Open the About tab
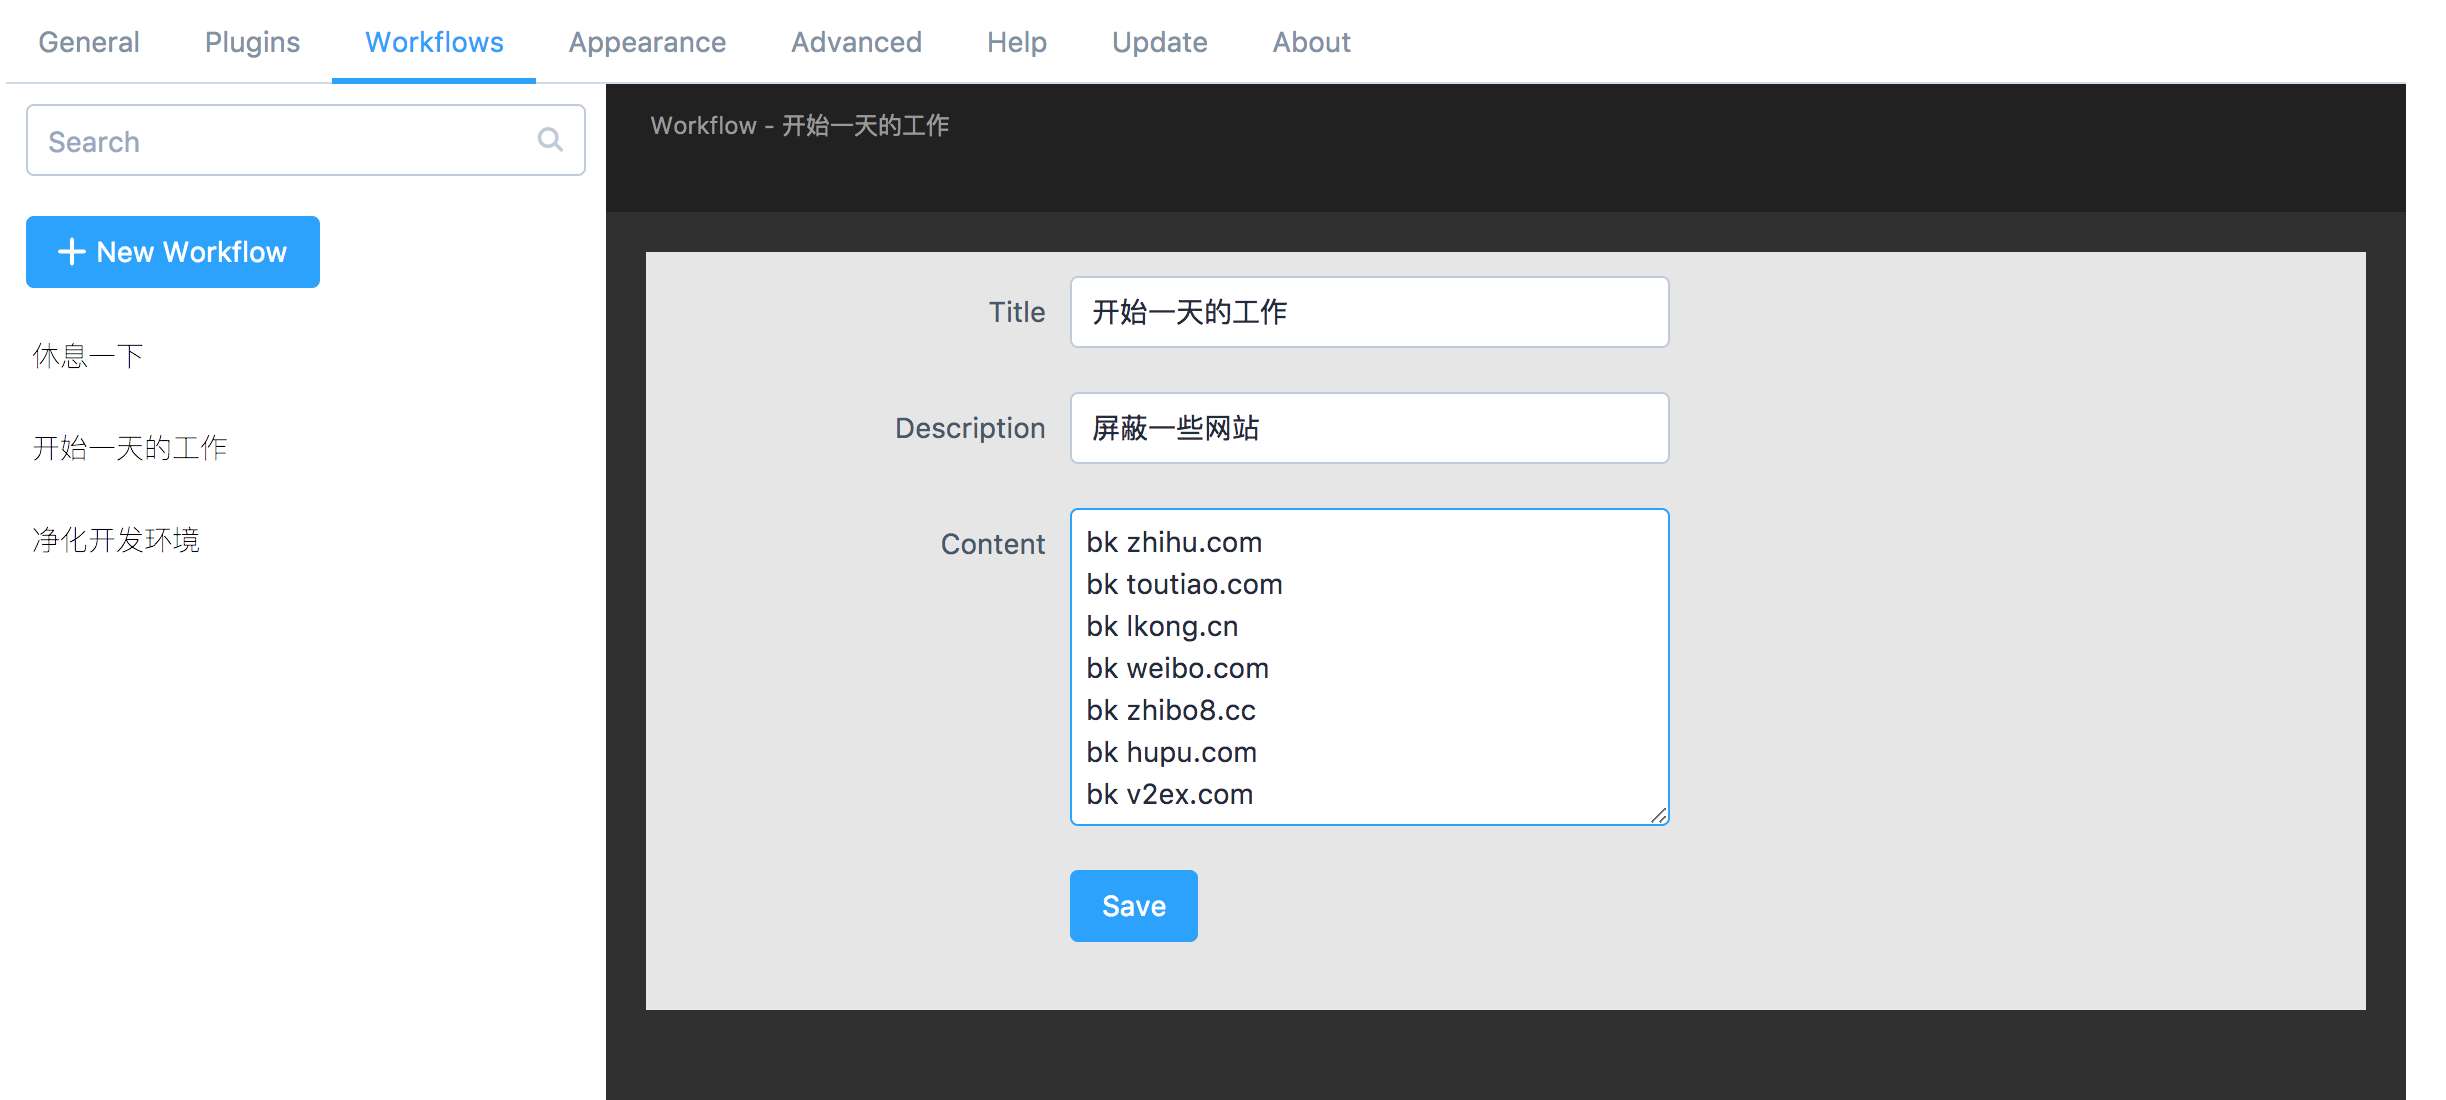Image resolution: width=2446 pixels, height=1100 pixels. click(x=1311, y=42)
